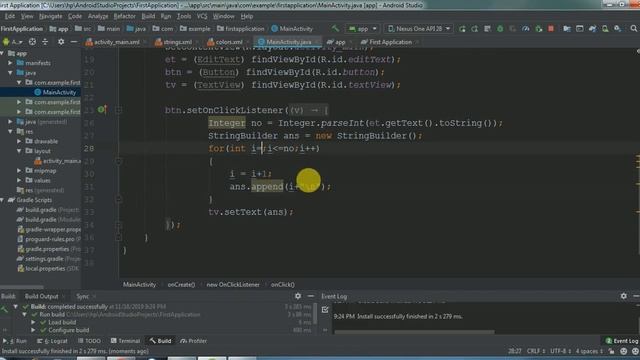Click the Search Everywhere magnifier icon

(x=633, y=29)
